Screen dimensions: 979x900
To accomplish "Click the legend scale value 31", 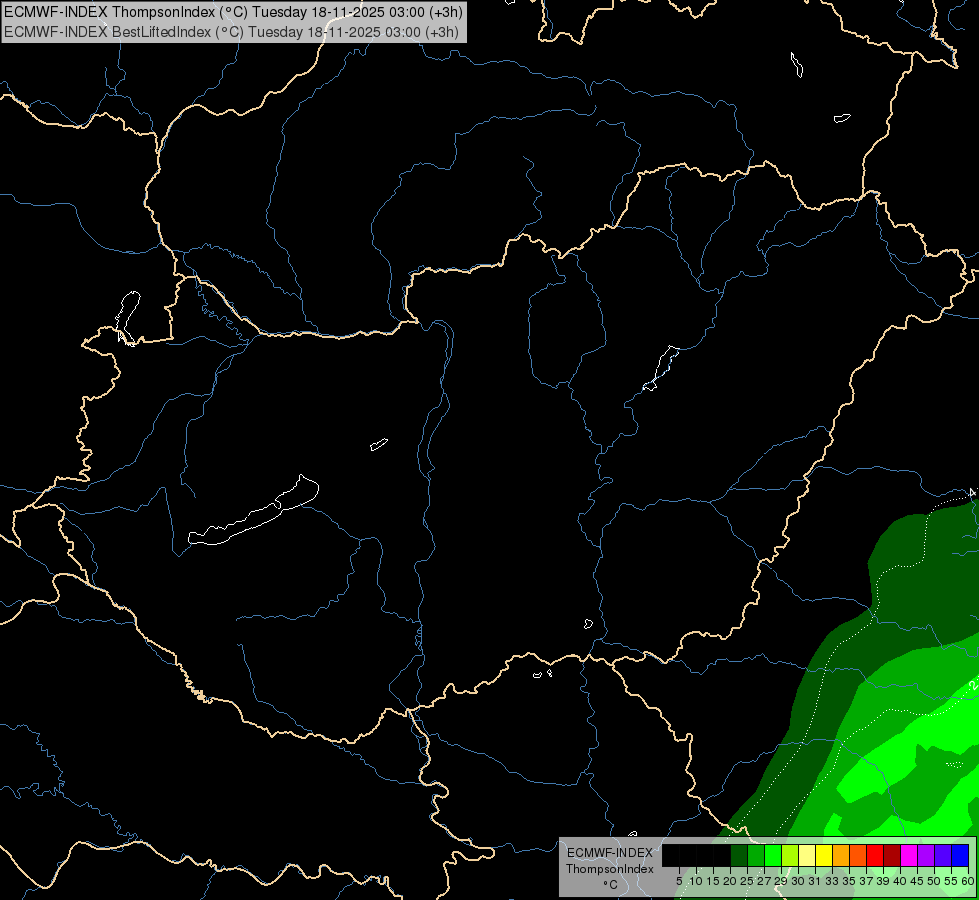I will [815, 881].
